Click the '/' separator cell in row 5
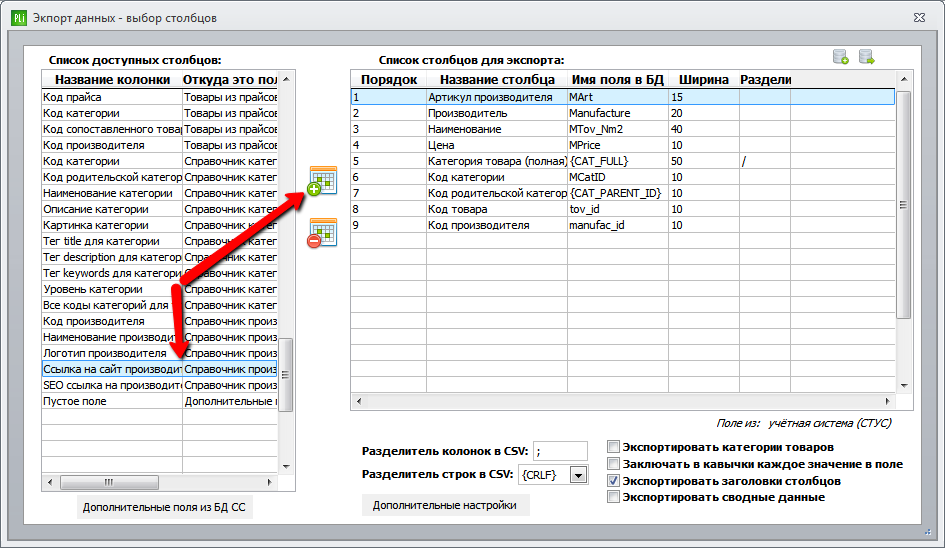The image size is (945, 548). [765, 161]
